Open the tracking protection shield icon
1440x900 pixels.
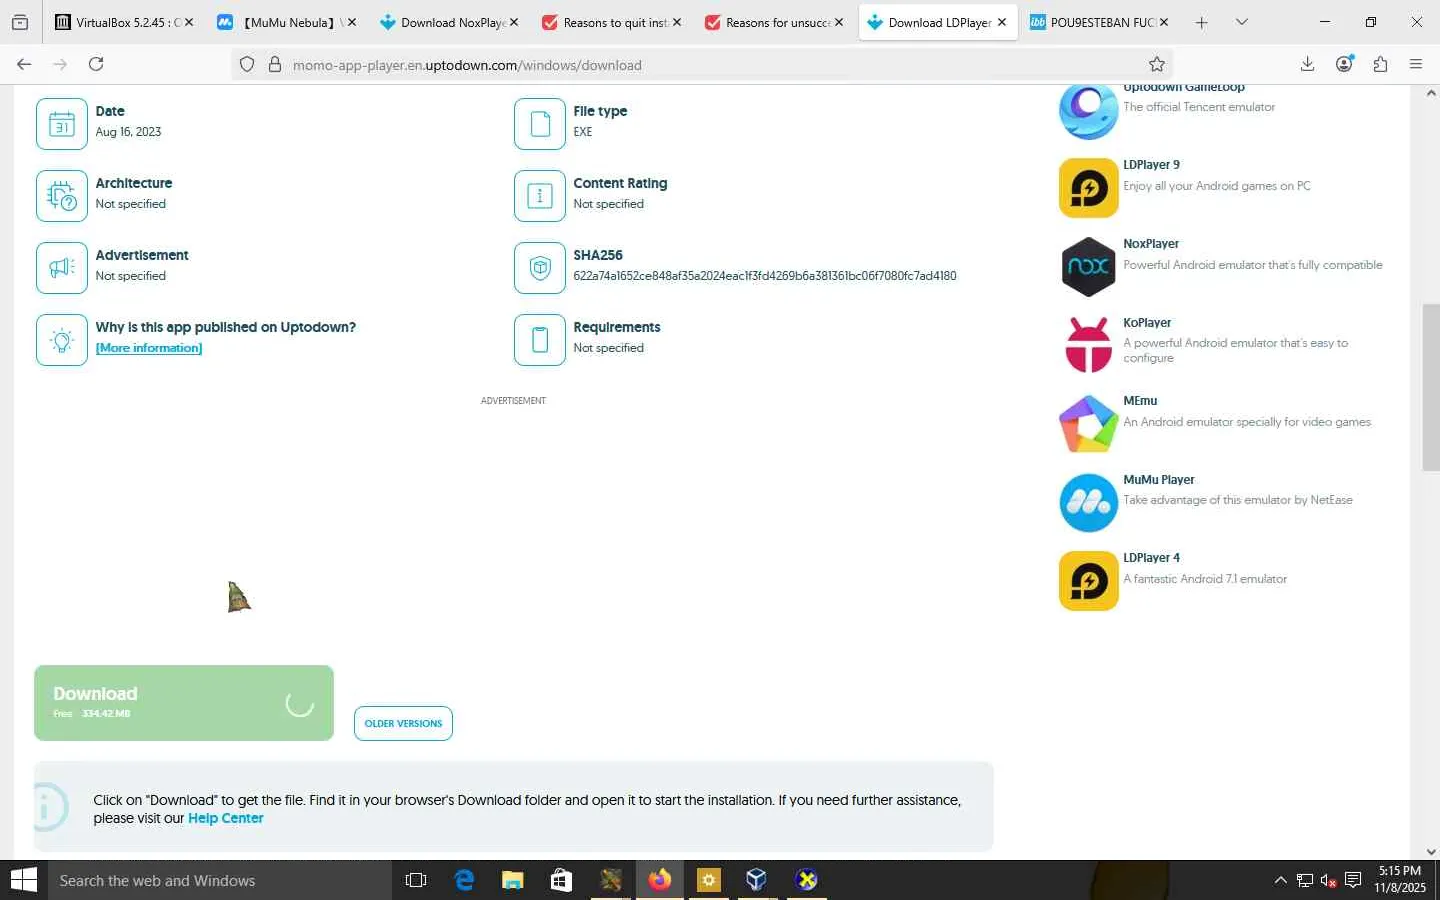[x=247, y=65]
